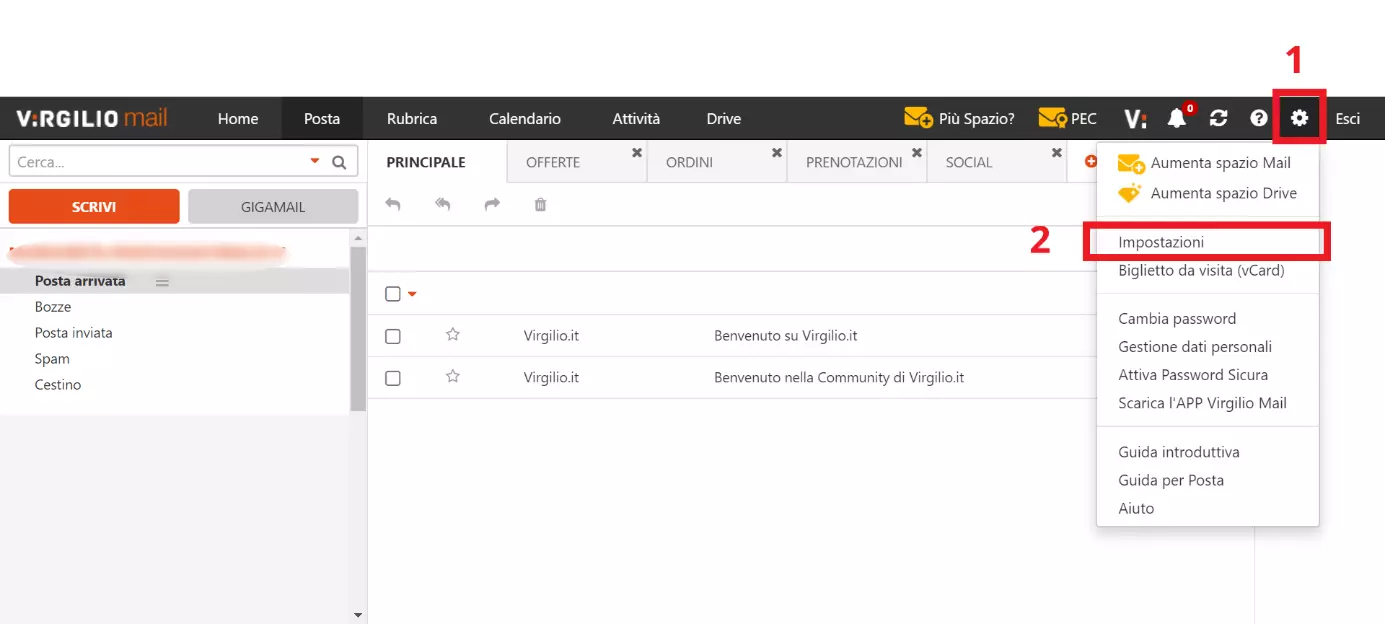The height and width of the screenshot is (624, 1385).
Task: Refresh mail with the sync icon
Action: [1218, 118]
